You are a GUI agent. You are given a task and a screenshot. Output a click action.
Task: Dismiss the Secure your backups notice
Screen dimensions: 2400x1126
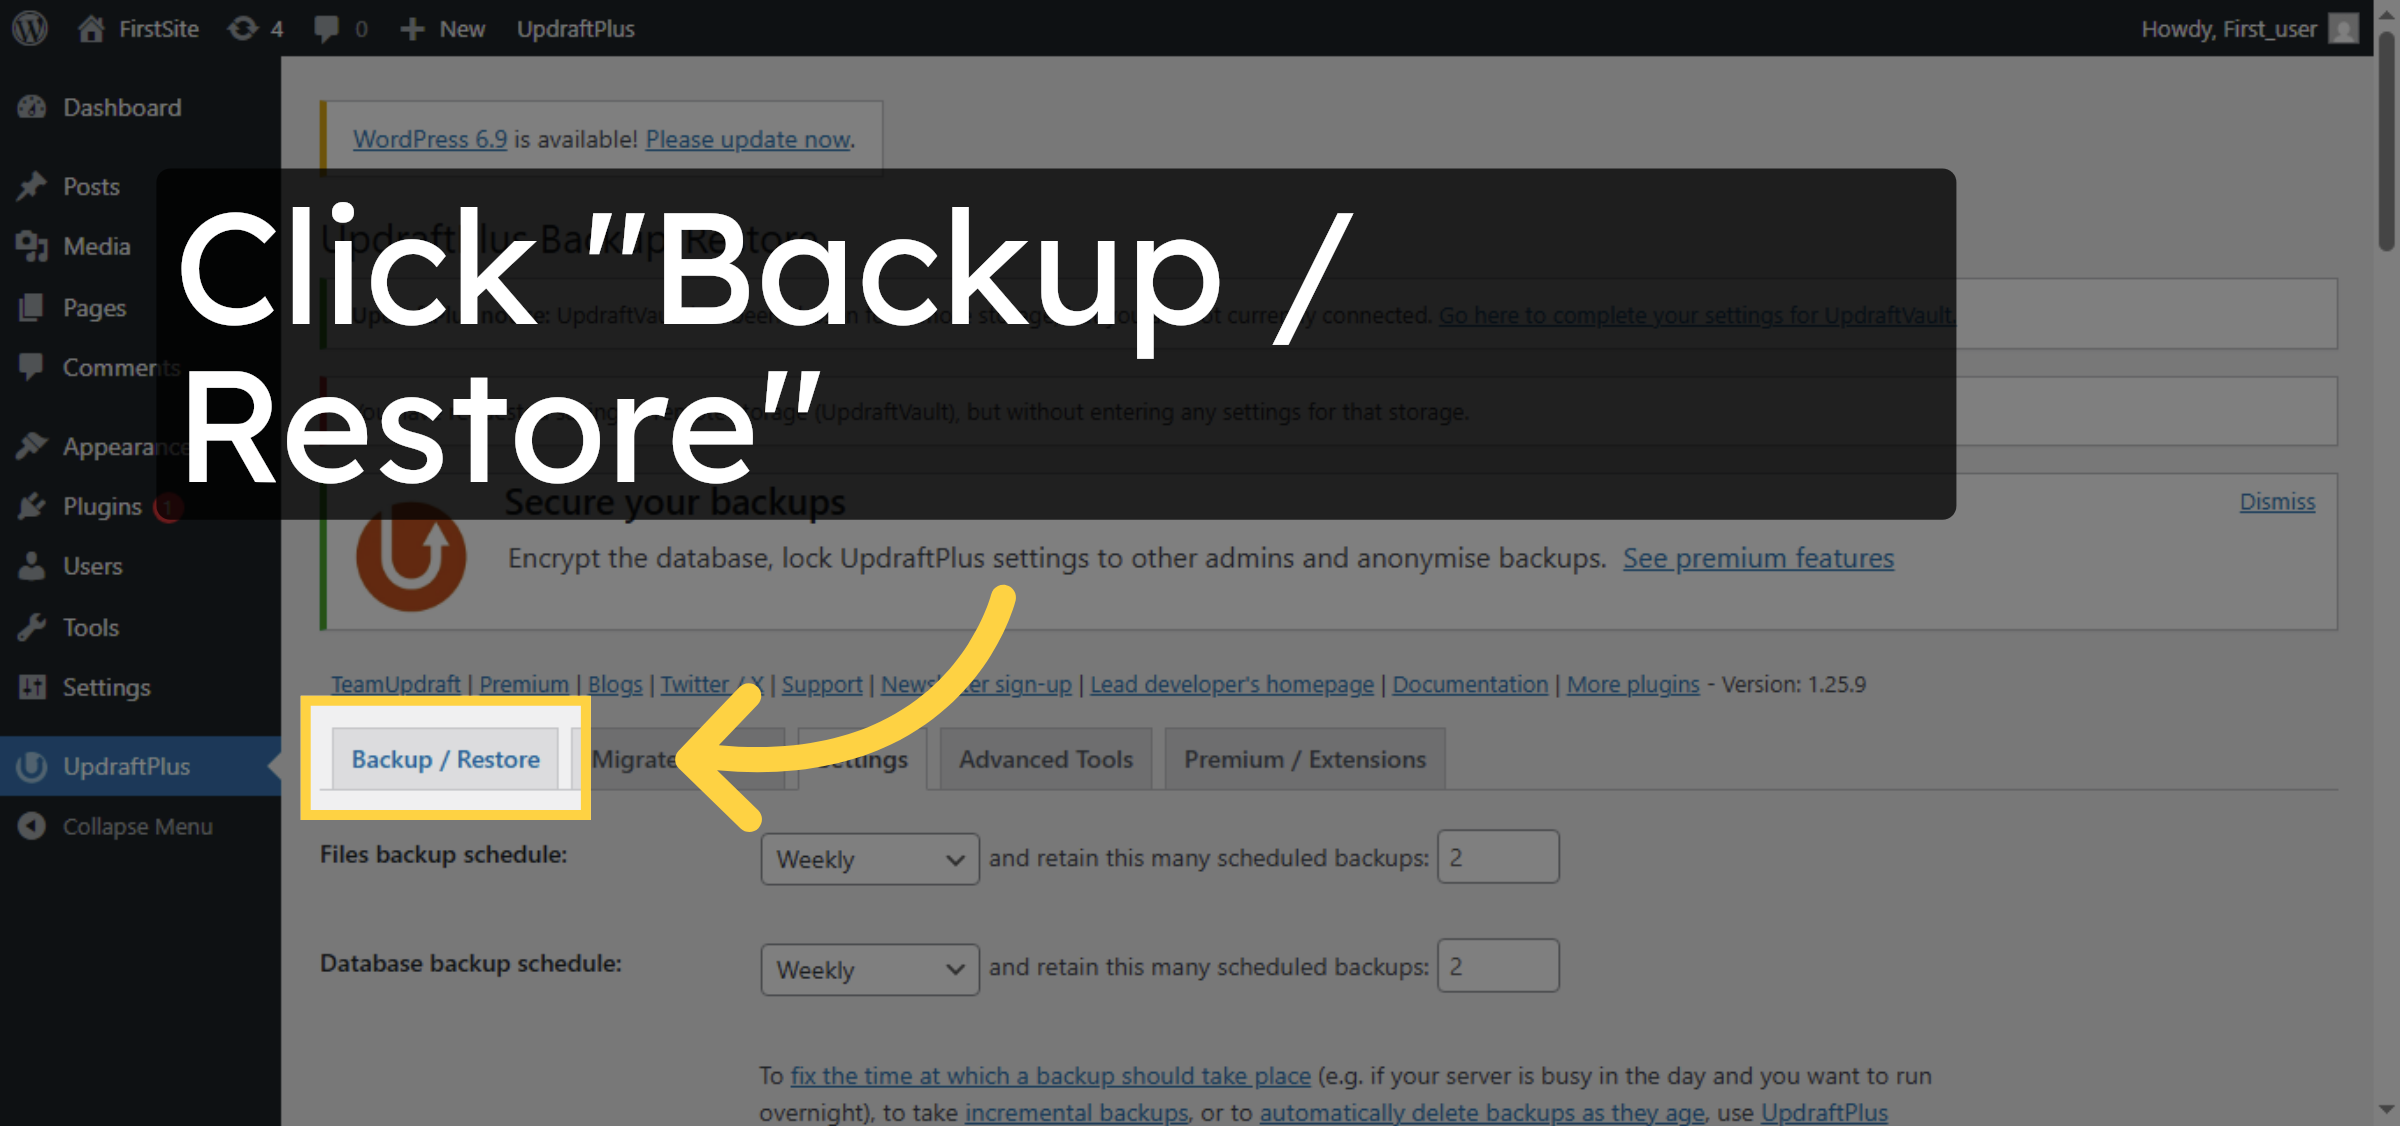[x=2276, y=501]
